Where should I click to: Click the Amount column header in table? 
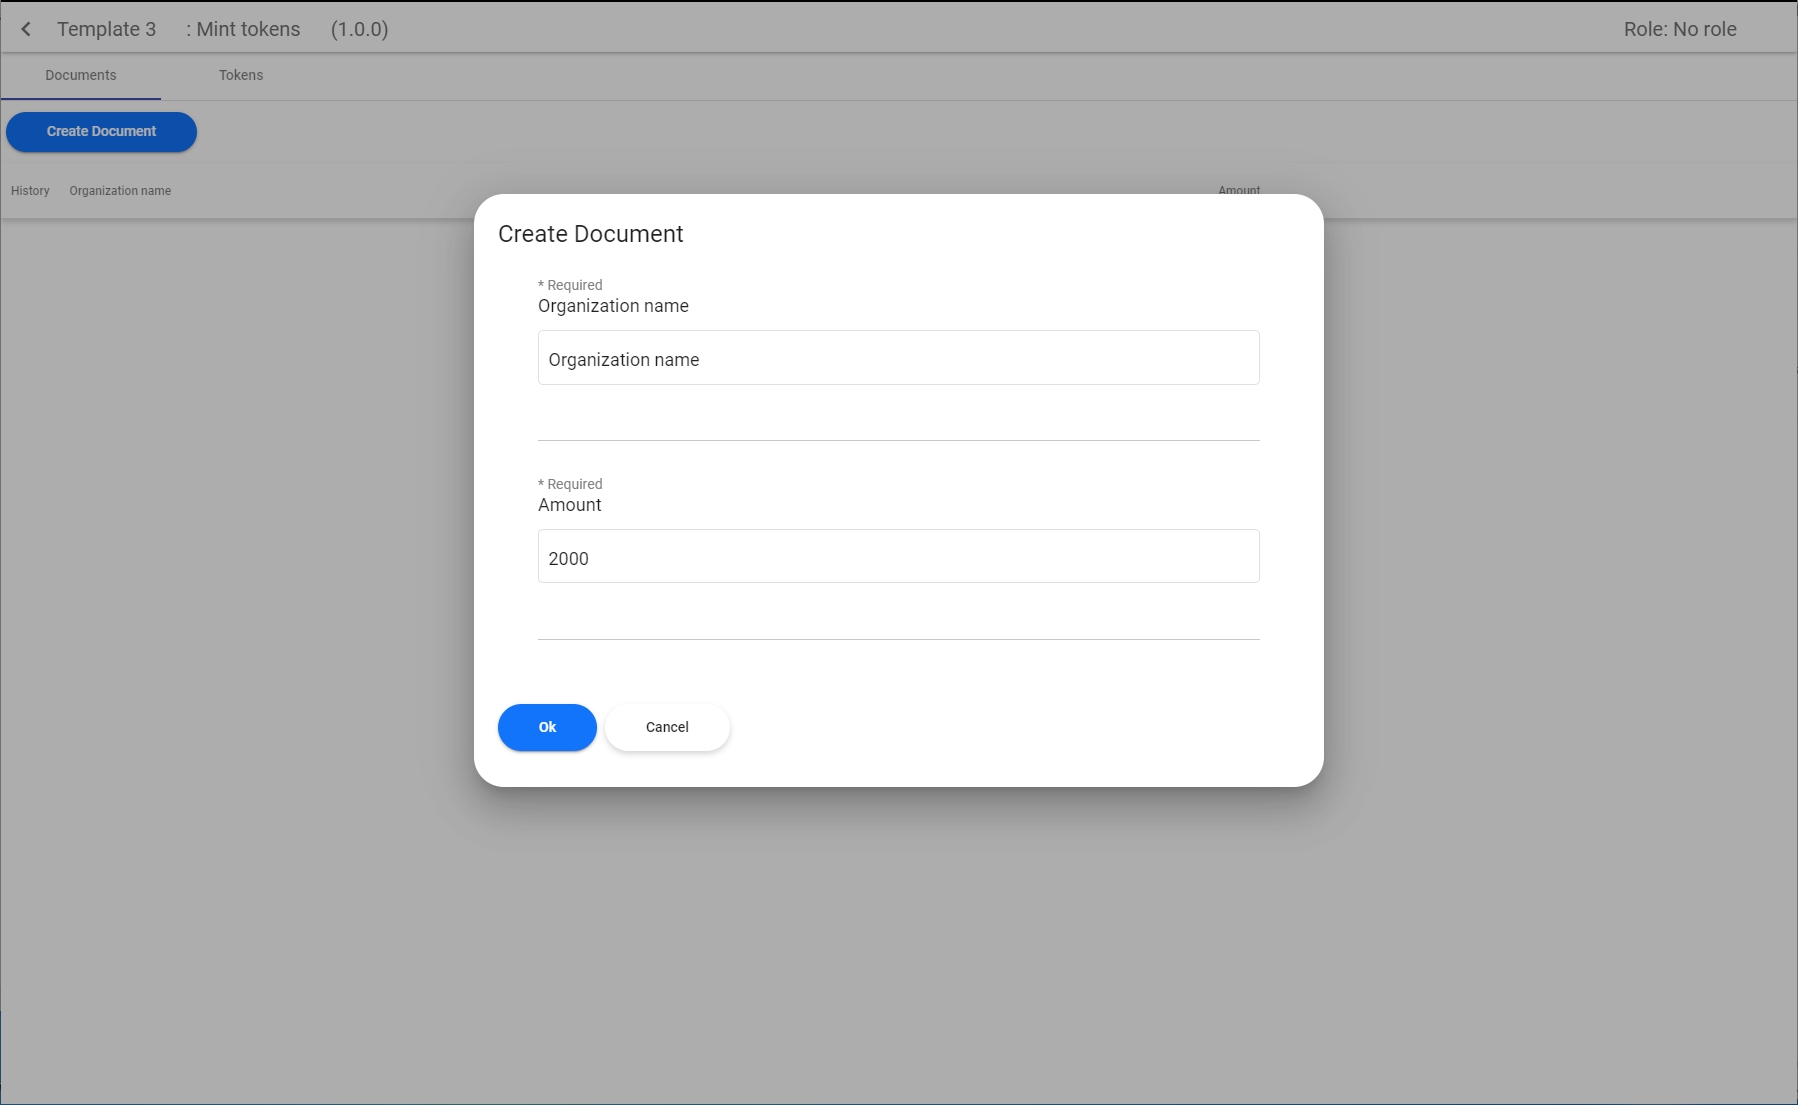(1238, 189)
